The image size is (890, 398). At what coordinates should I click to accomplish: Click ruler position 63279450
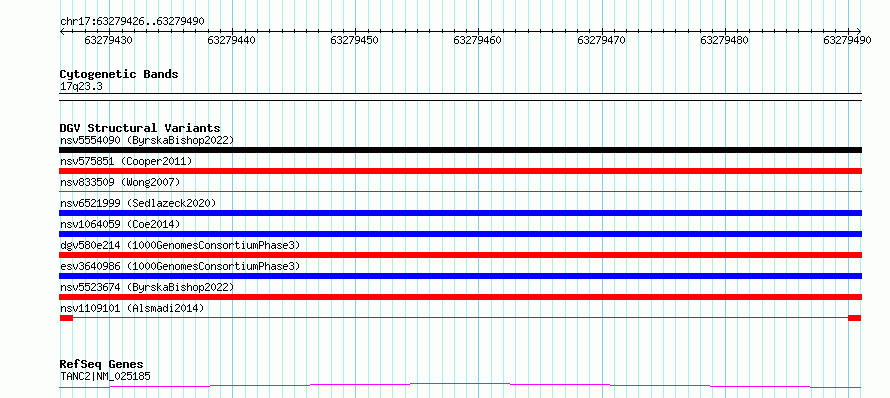tap(355, 40)
